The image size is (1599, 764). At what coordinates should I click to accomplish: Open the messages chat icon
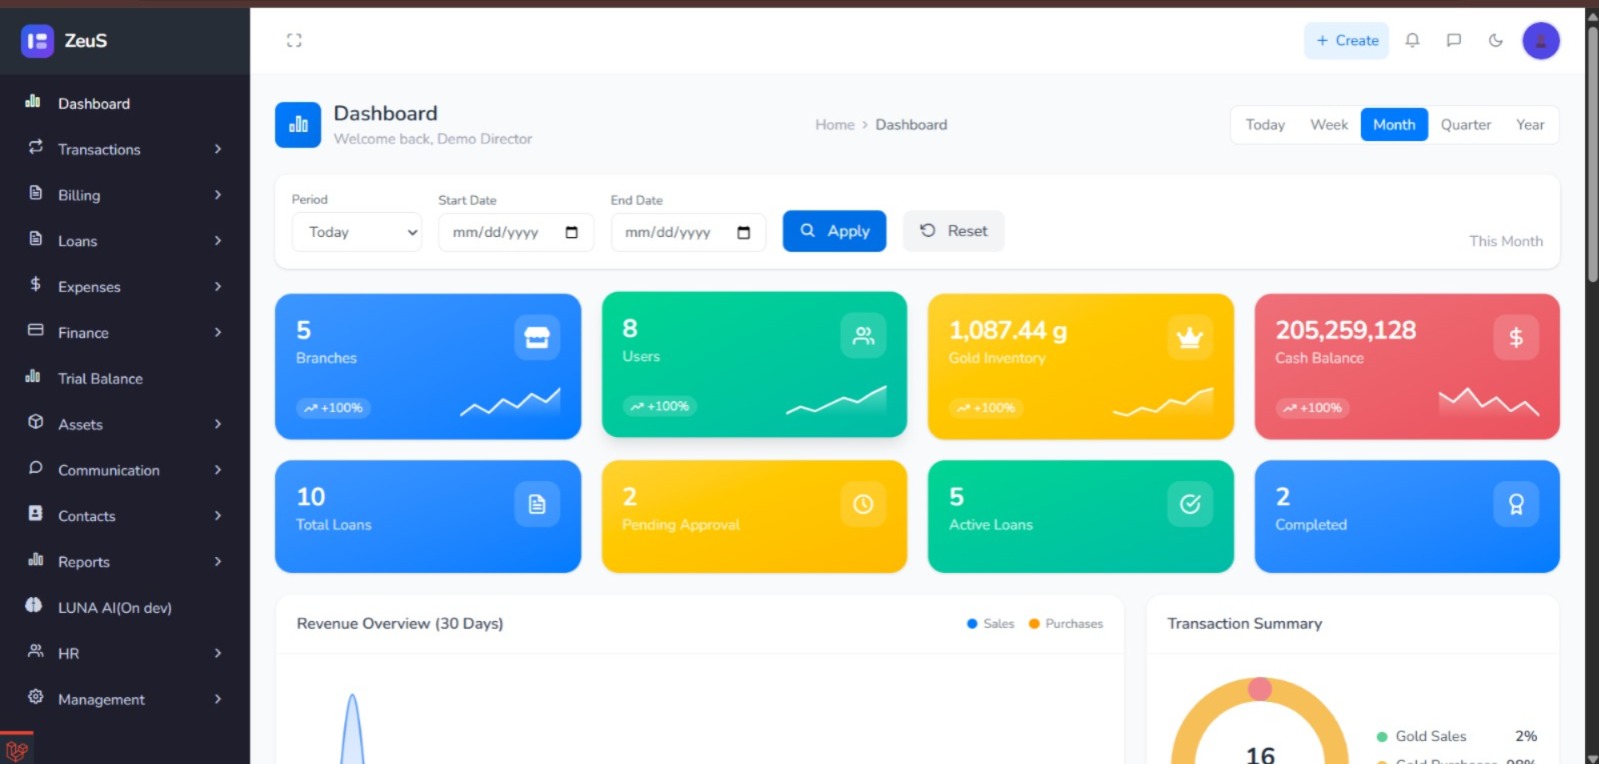pyautogui.click(x=1454, y=40)
